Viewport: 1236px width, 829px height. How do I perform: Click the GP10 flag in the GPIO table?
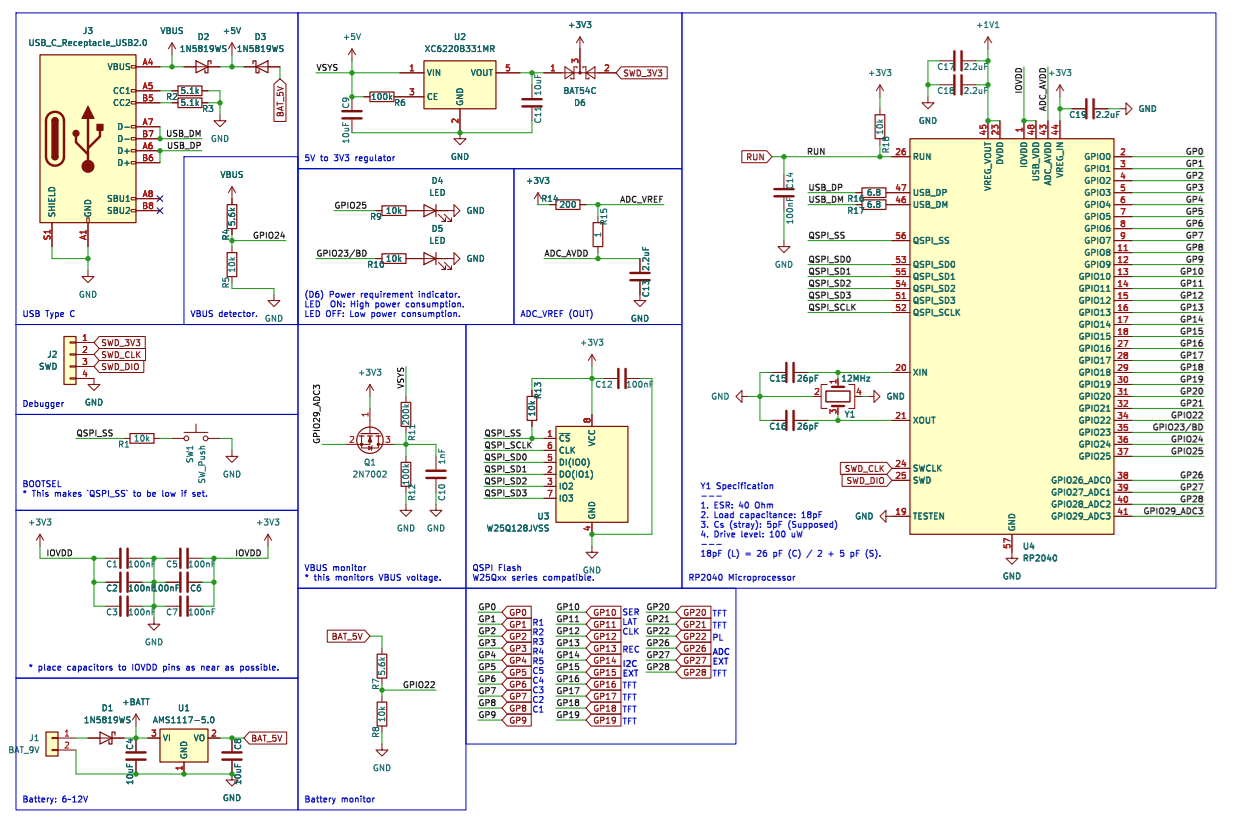click(603, 612)
